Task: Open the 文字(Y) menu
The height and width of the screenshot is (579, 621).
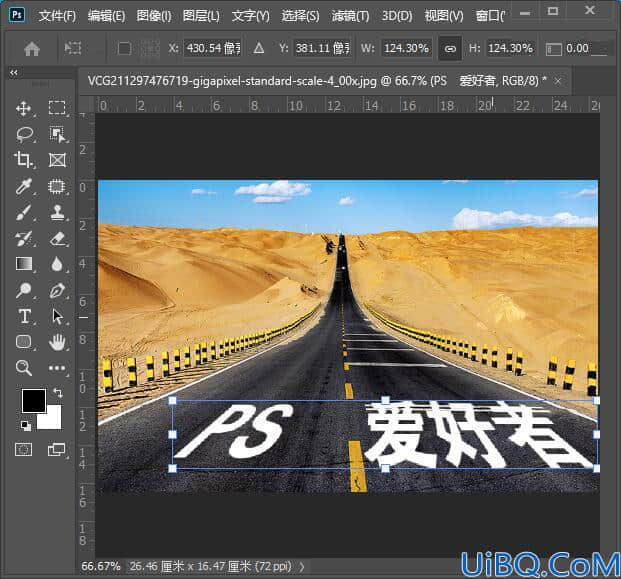Action: click(251, 16)
